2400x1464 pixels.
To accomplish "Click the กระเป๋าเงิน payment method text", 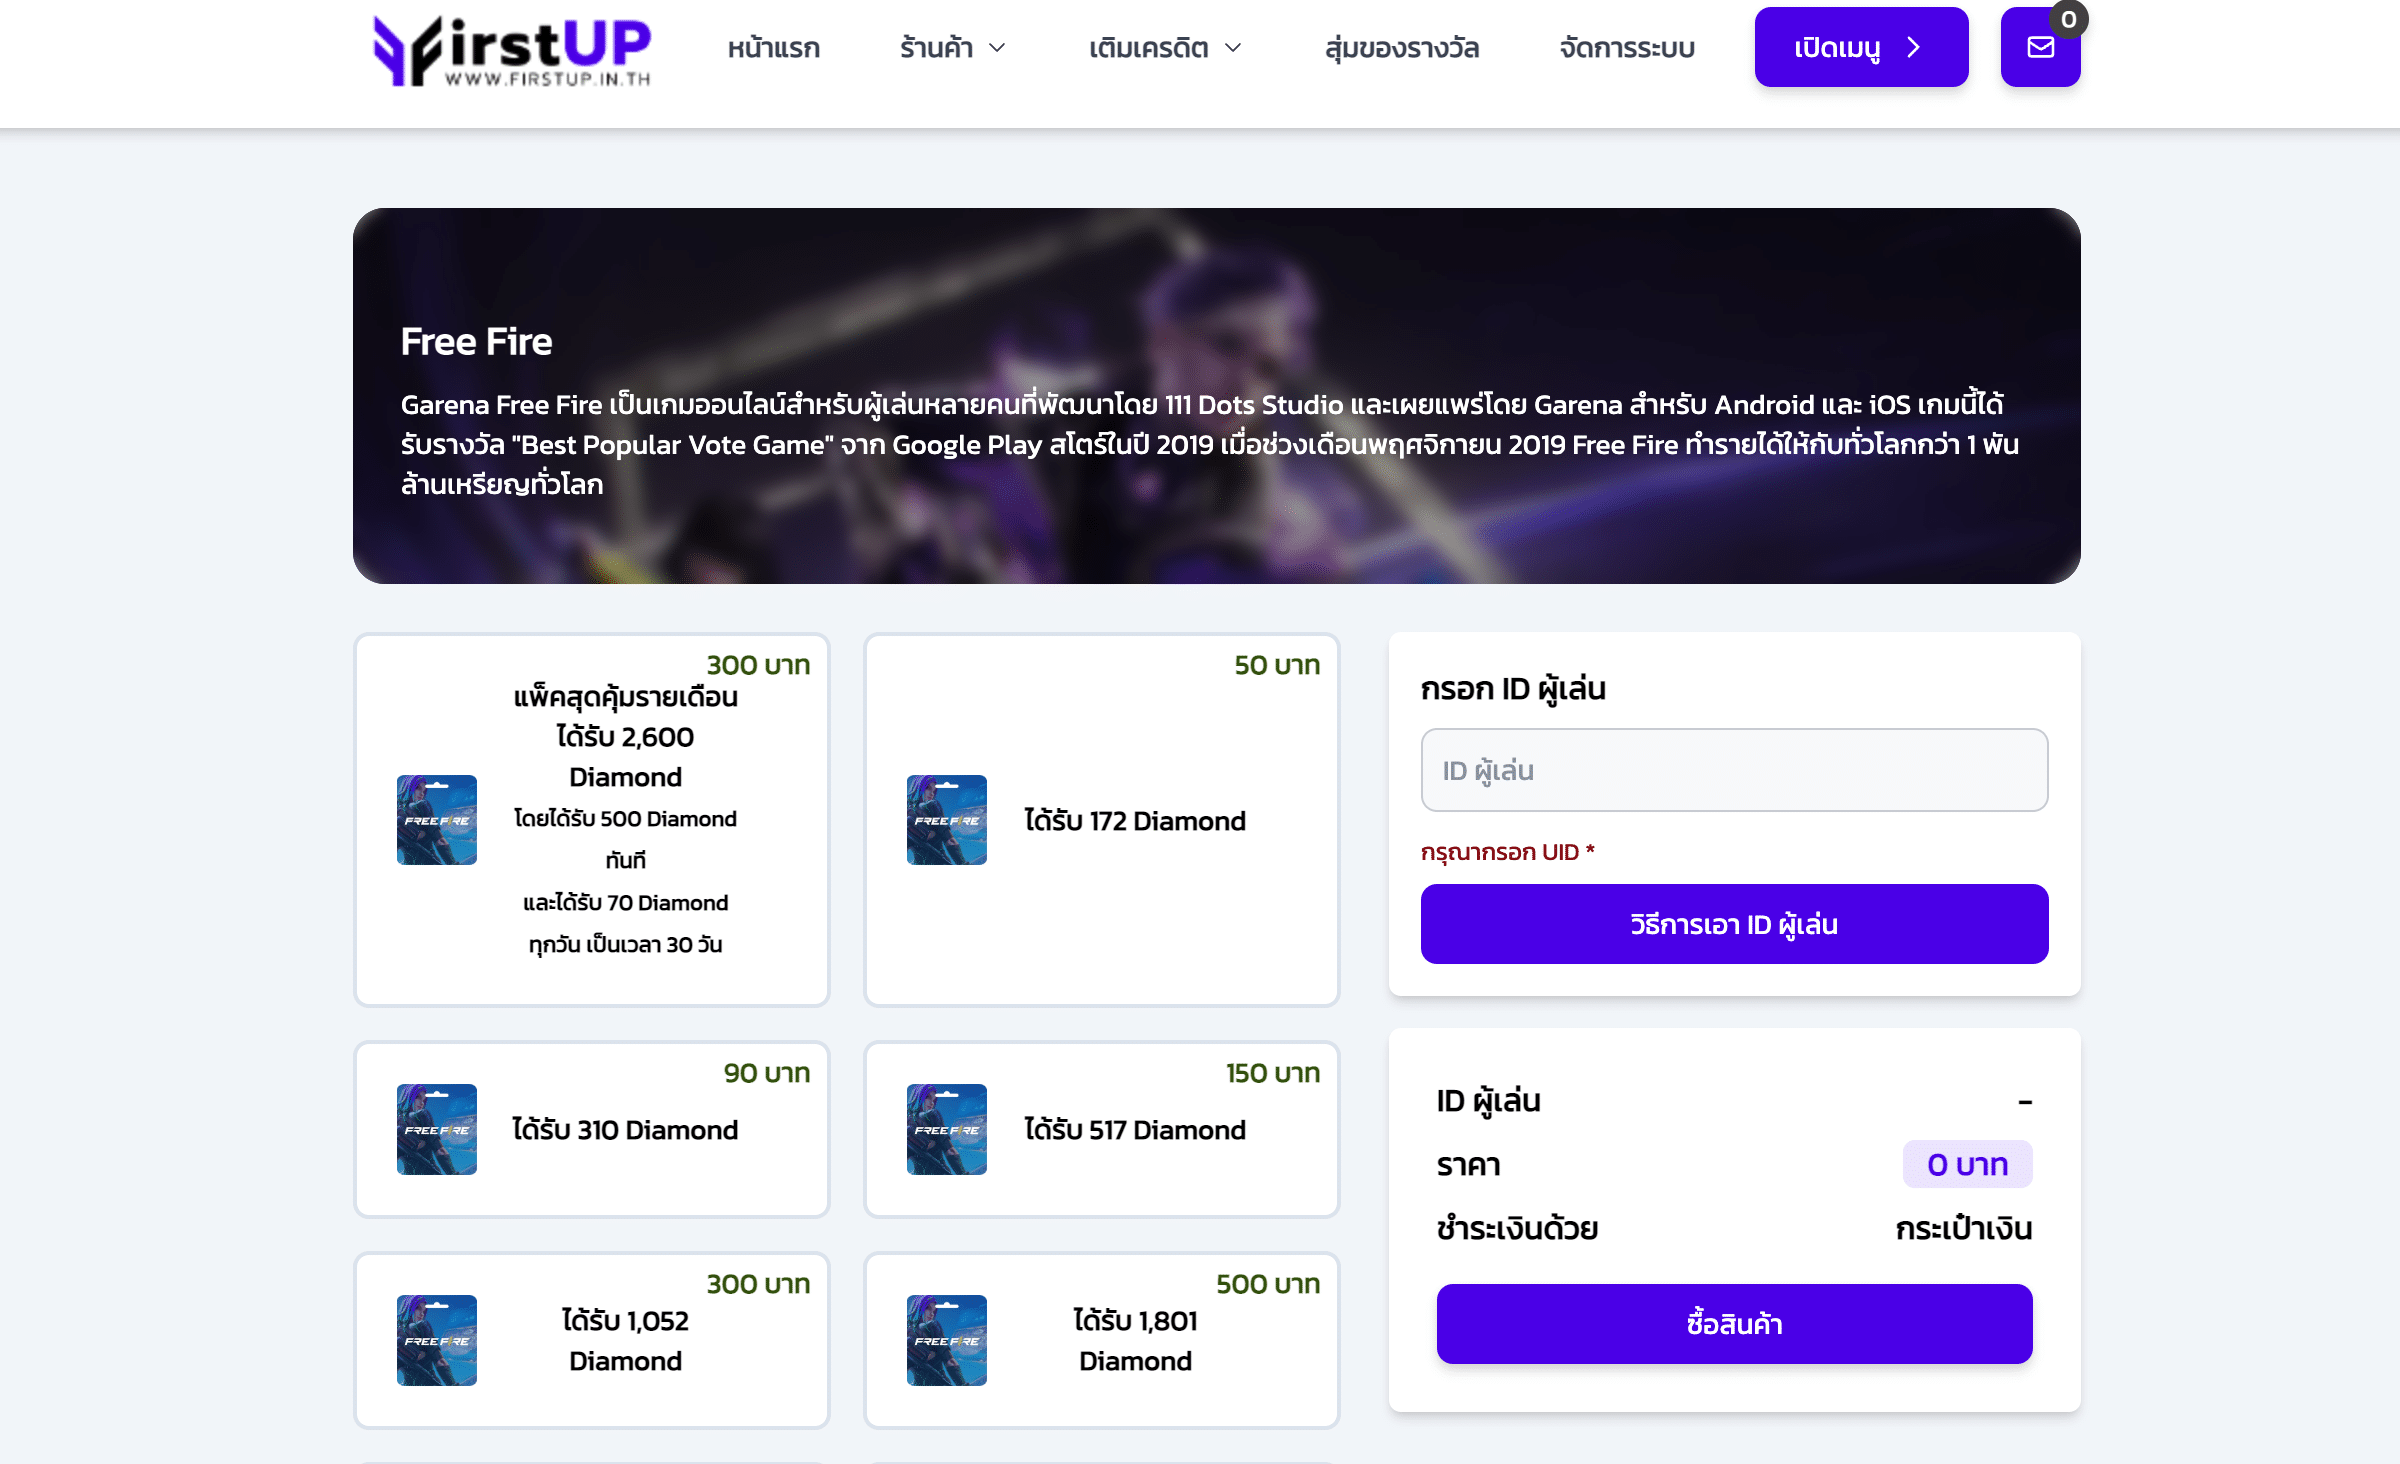I will pyautogui.click(x=1964, y=1228).
